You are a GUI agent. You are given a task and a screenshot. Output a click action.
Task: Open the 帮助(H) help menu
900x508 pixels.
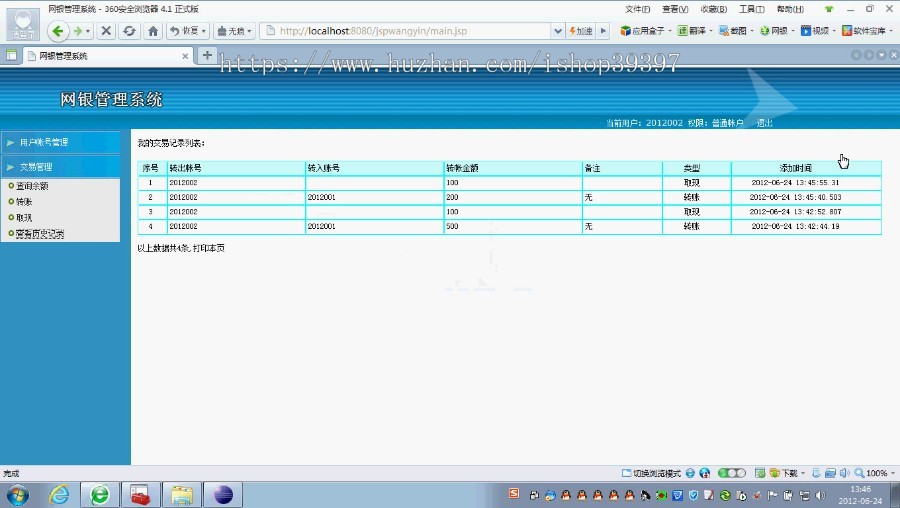click(790, 9)
